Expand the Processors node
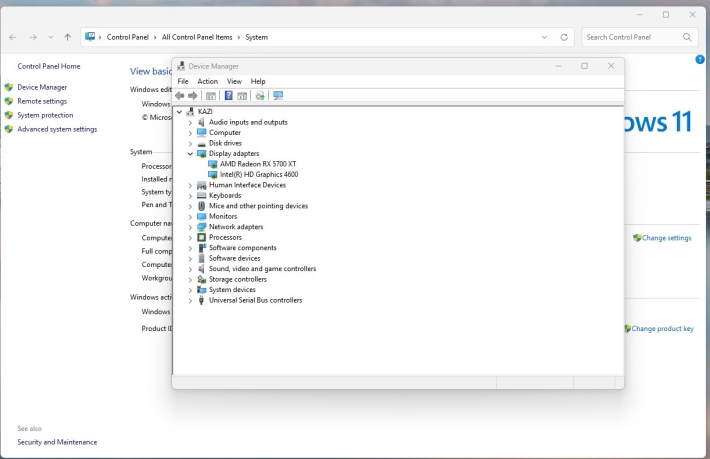The height and width of the screenshot is (459, 710). [x=190, y=238]
